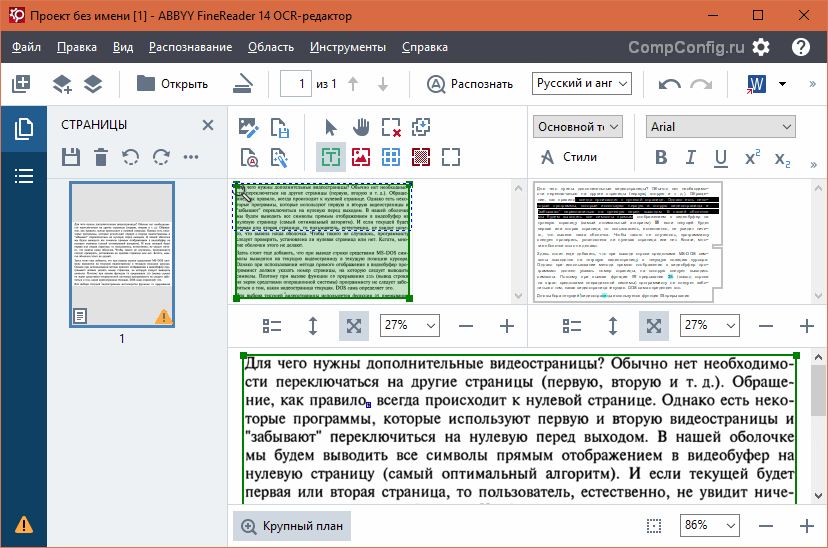Toggle underline text formatting

720,157
